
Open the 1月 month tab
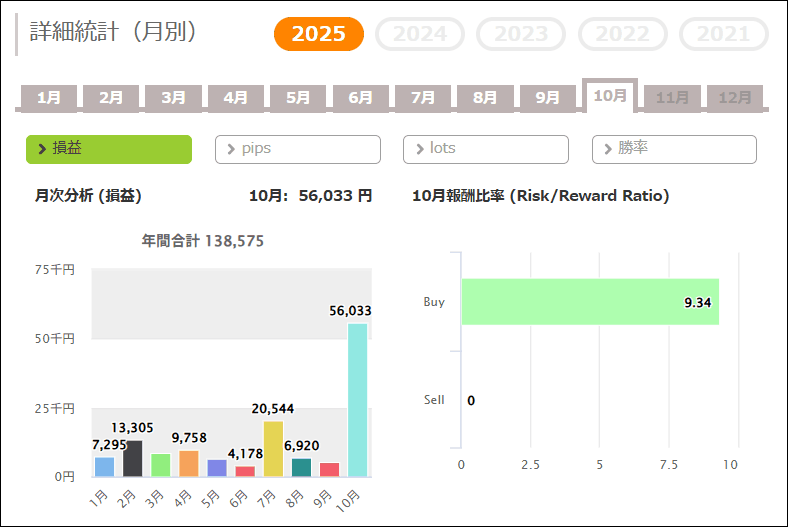click(x=49, y=98)
